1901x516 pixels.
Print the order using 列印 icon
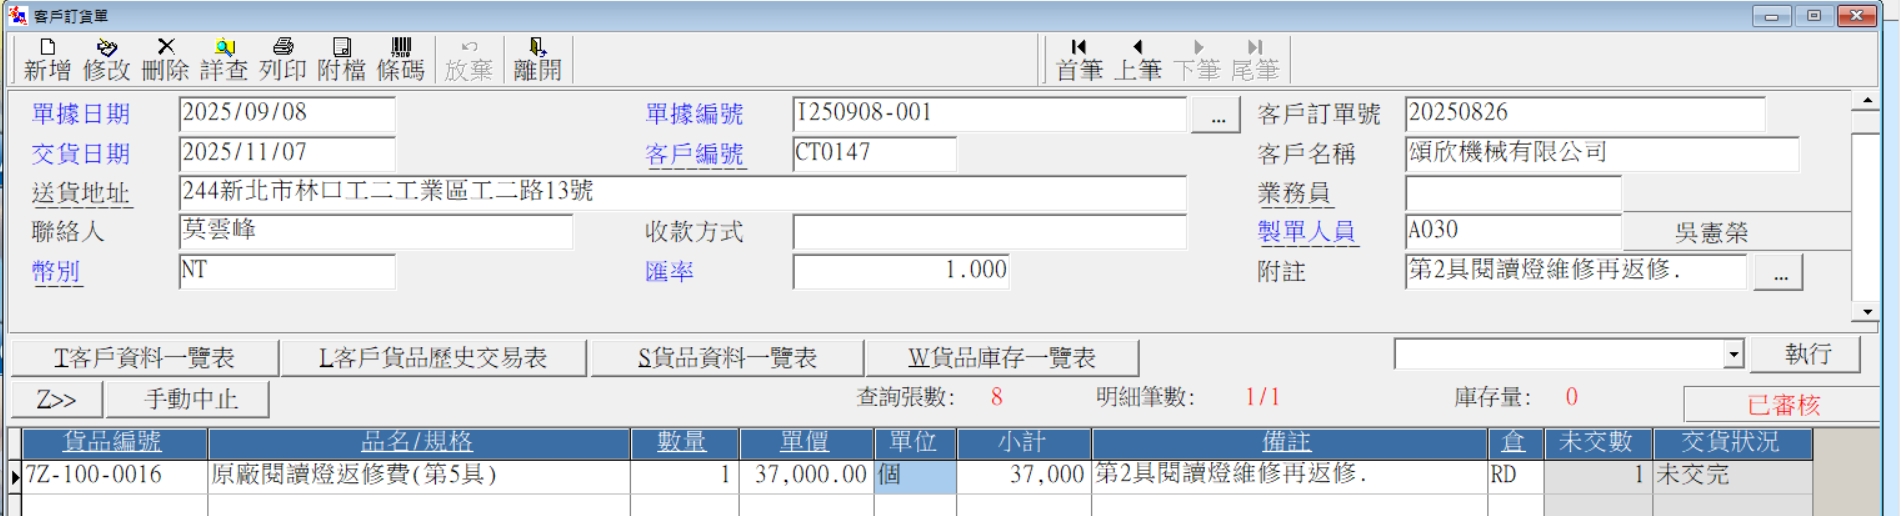click(x=282, y=59)
